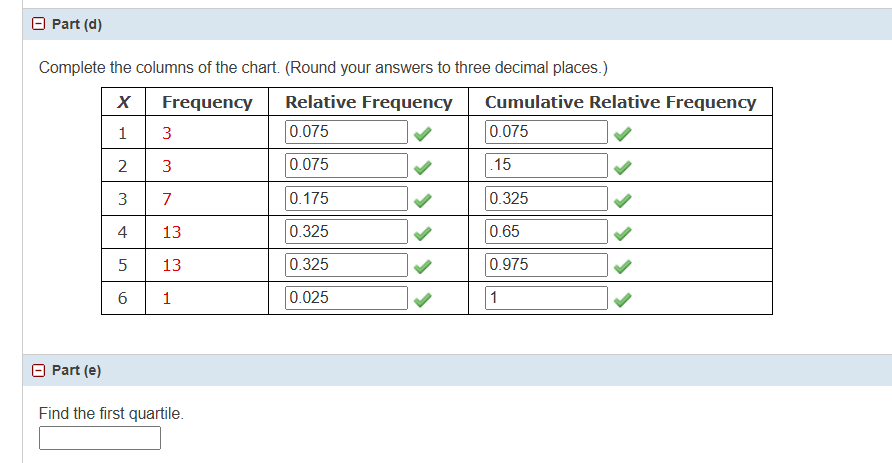
Task: Click green checkmark beside cumulative 0.325
Action: pyautogui.click(x=623, y=199)
